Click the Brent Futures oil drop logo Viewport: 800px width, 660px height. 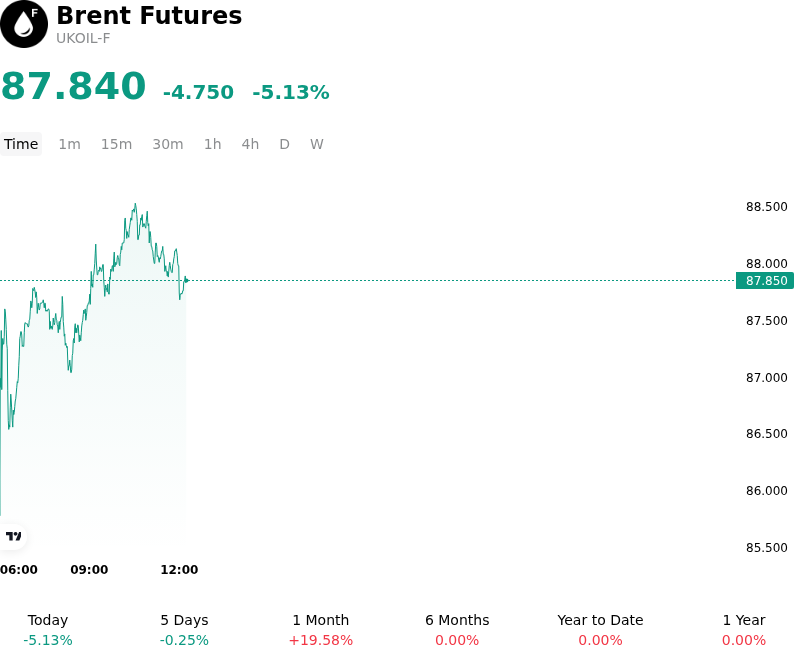[x=24, y=24]
